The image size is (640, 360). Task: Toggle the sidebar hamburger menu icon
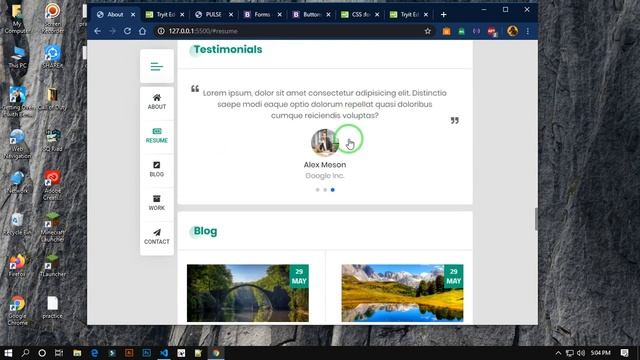tap(157, 67)
